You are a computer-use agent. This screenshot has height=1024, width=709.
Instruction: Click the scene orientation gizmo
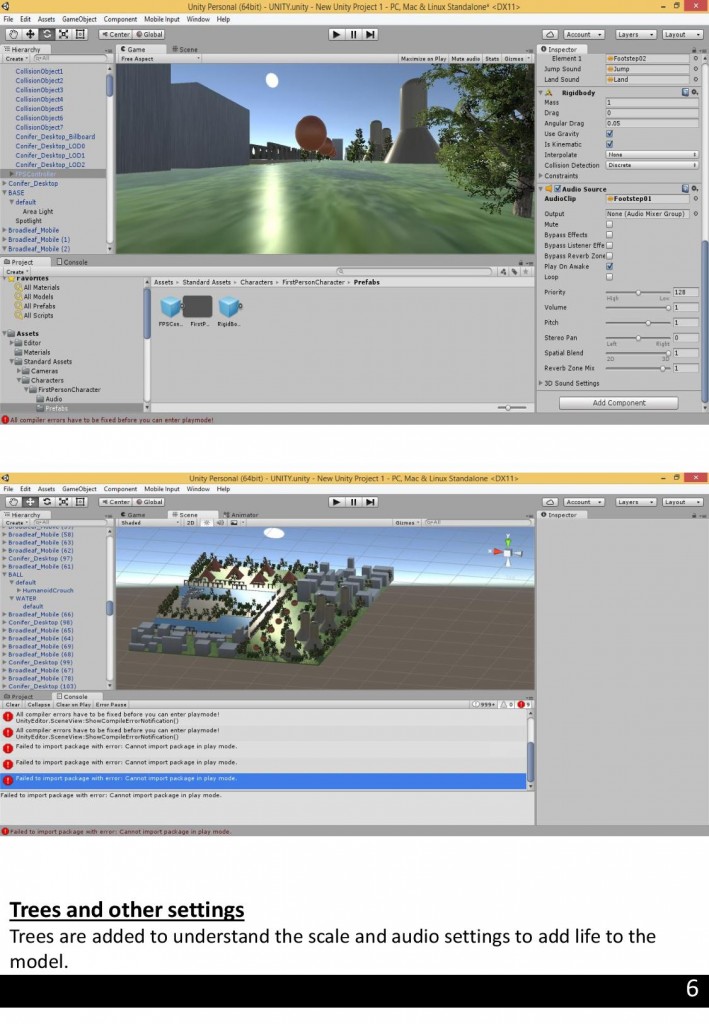coord(508,551)
